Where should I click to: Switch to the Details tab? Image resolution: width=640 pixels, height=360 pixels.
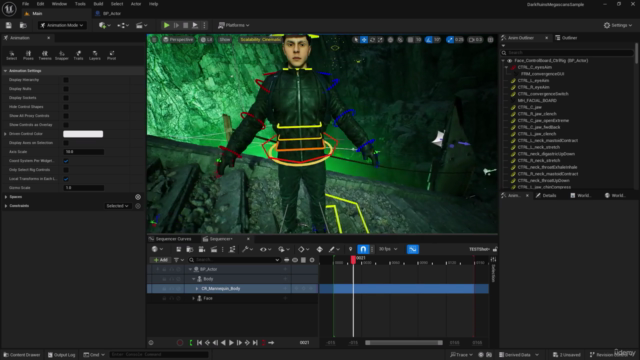point(546,196)
